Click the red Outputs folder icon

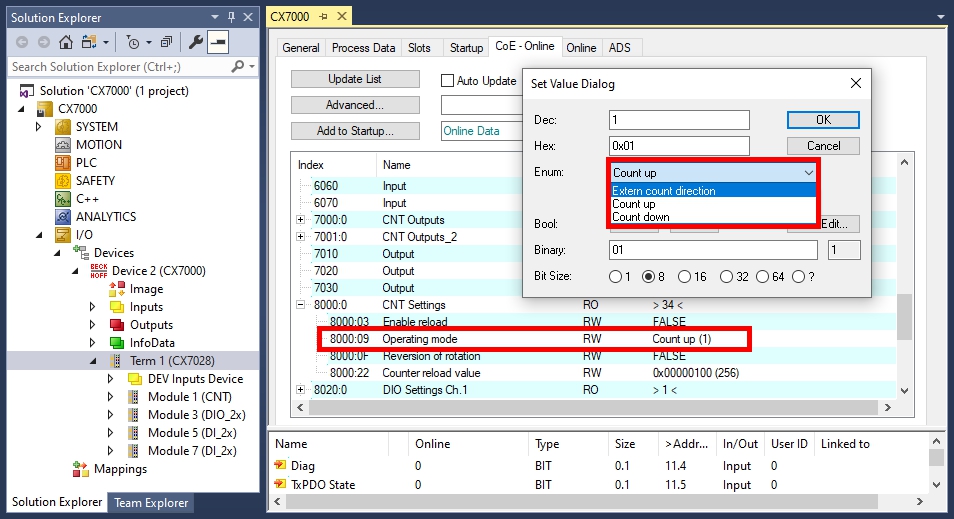[x=117, y=325]
